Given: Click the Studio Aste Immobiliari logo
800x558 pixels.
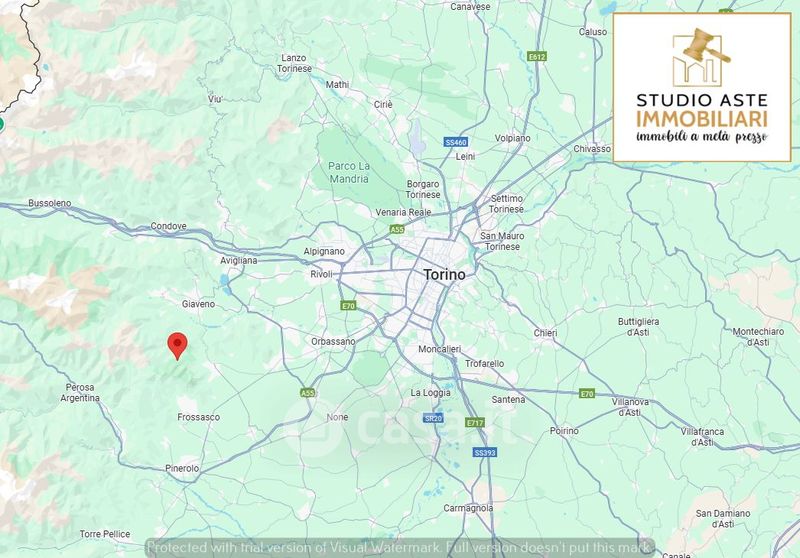Looking at the screenshot, I should click(x=702, y=88).
